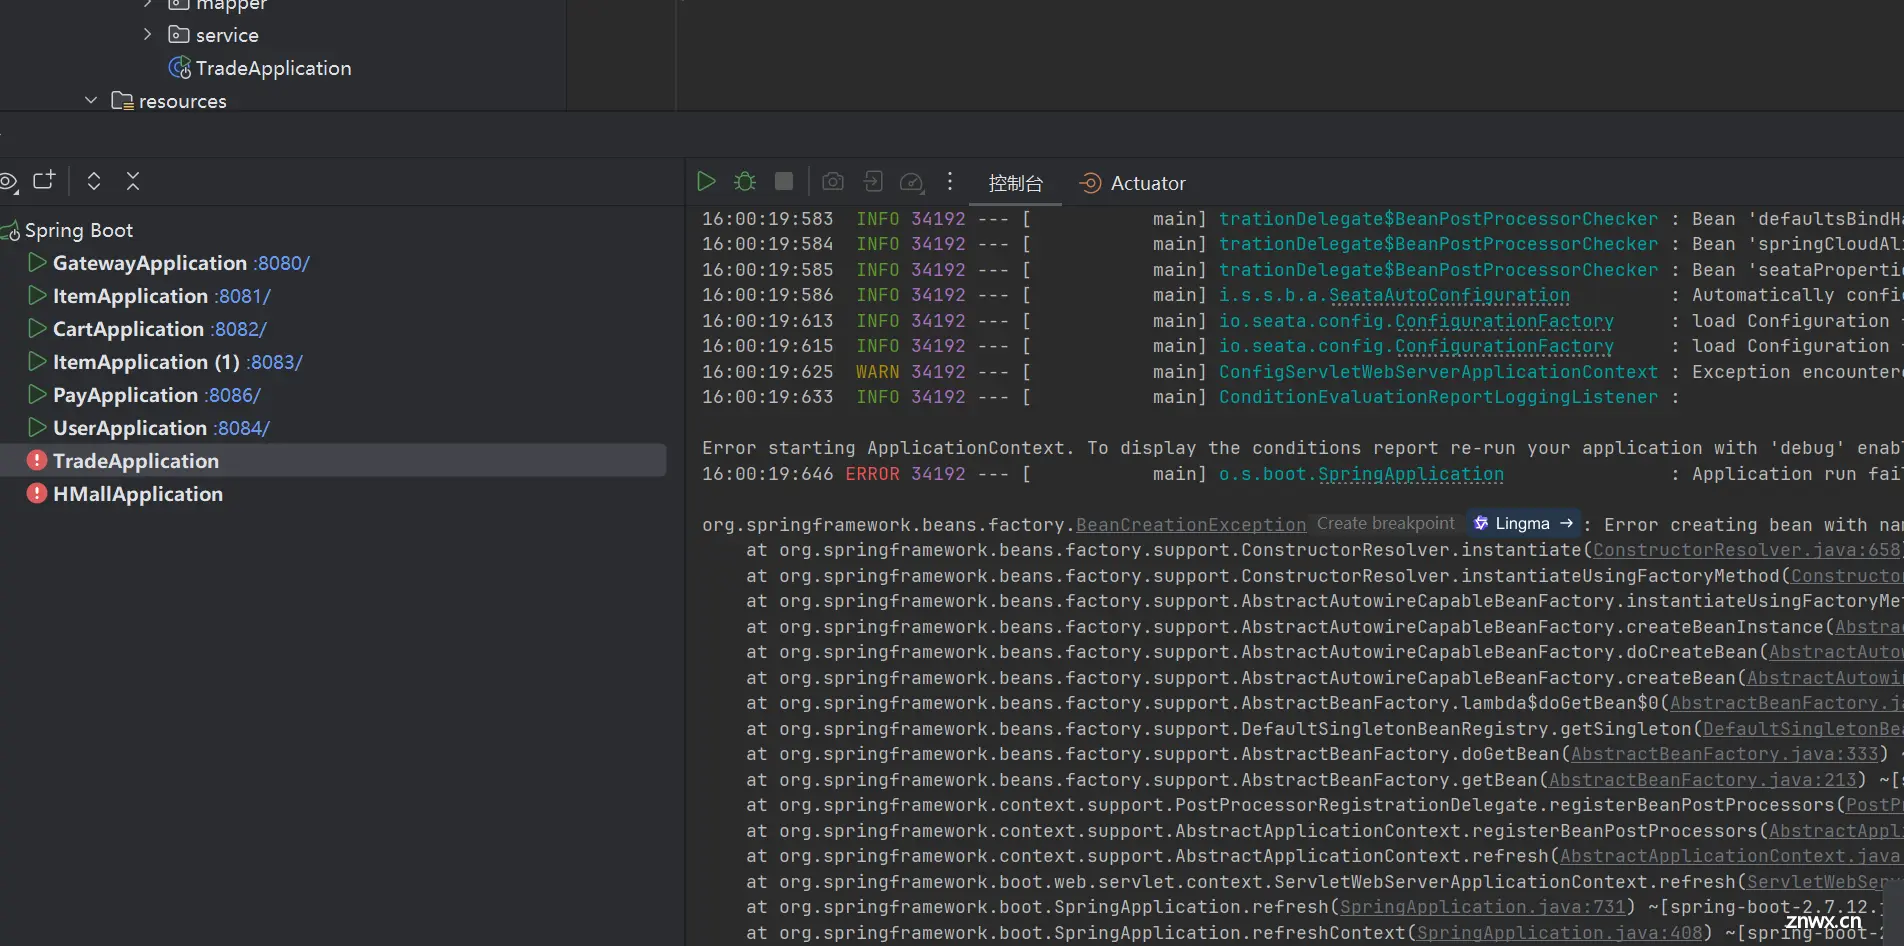Image resolution: width=1904 pixels, height=946 pixels.
Task: Click the WARN log level text
Action: click(877, 372)
